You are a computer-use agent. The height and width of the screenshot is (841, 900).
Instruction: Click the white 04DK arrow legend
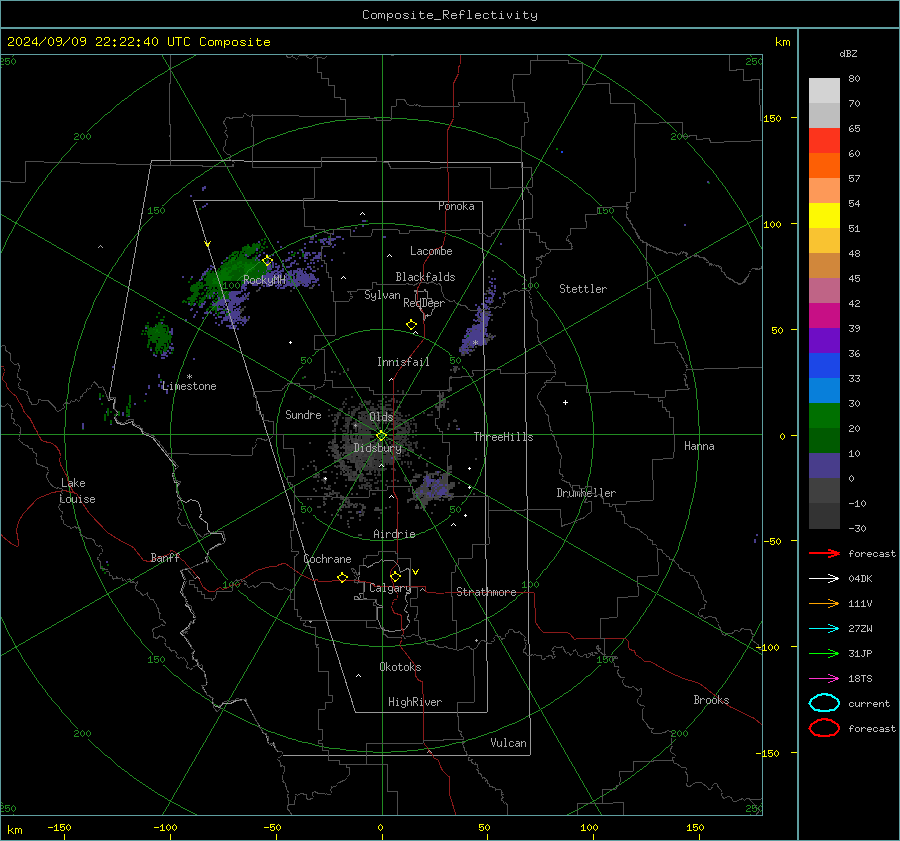point(824,578)
